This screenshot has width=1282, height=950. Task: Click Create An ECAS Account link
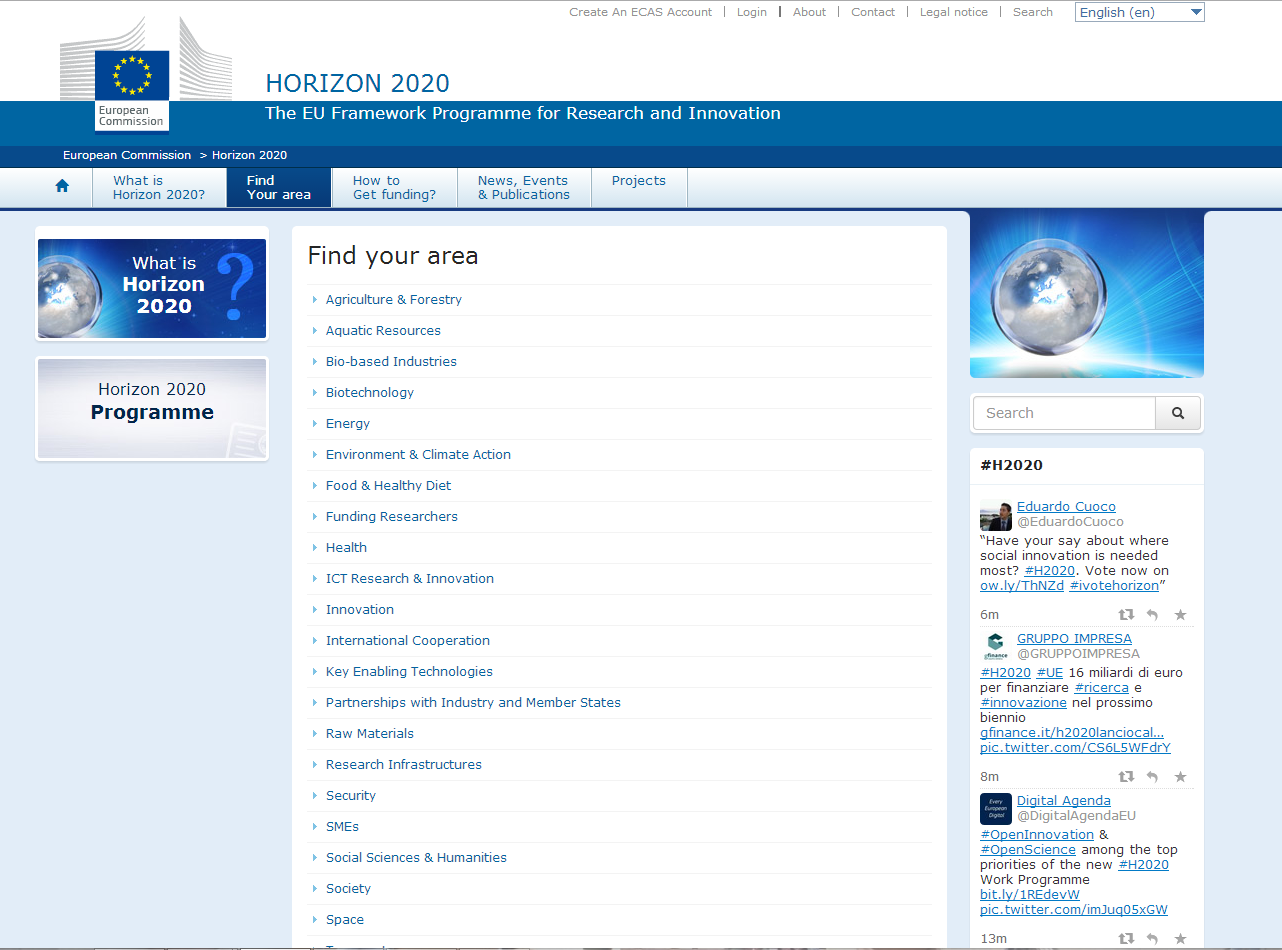tap(641, 12)
